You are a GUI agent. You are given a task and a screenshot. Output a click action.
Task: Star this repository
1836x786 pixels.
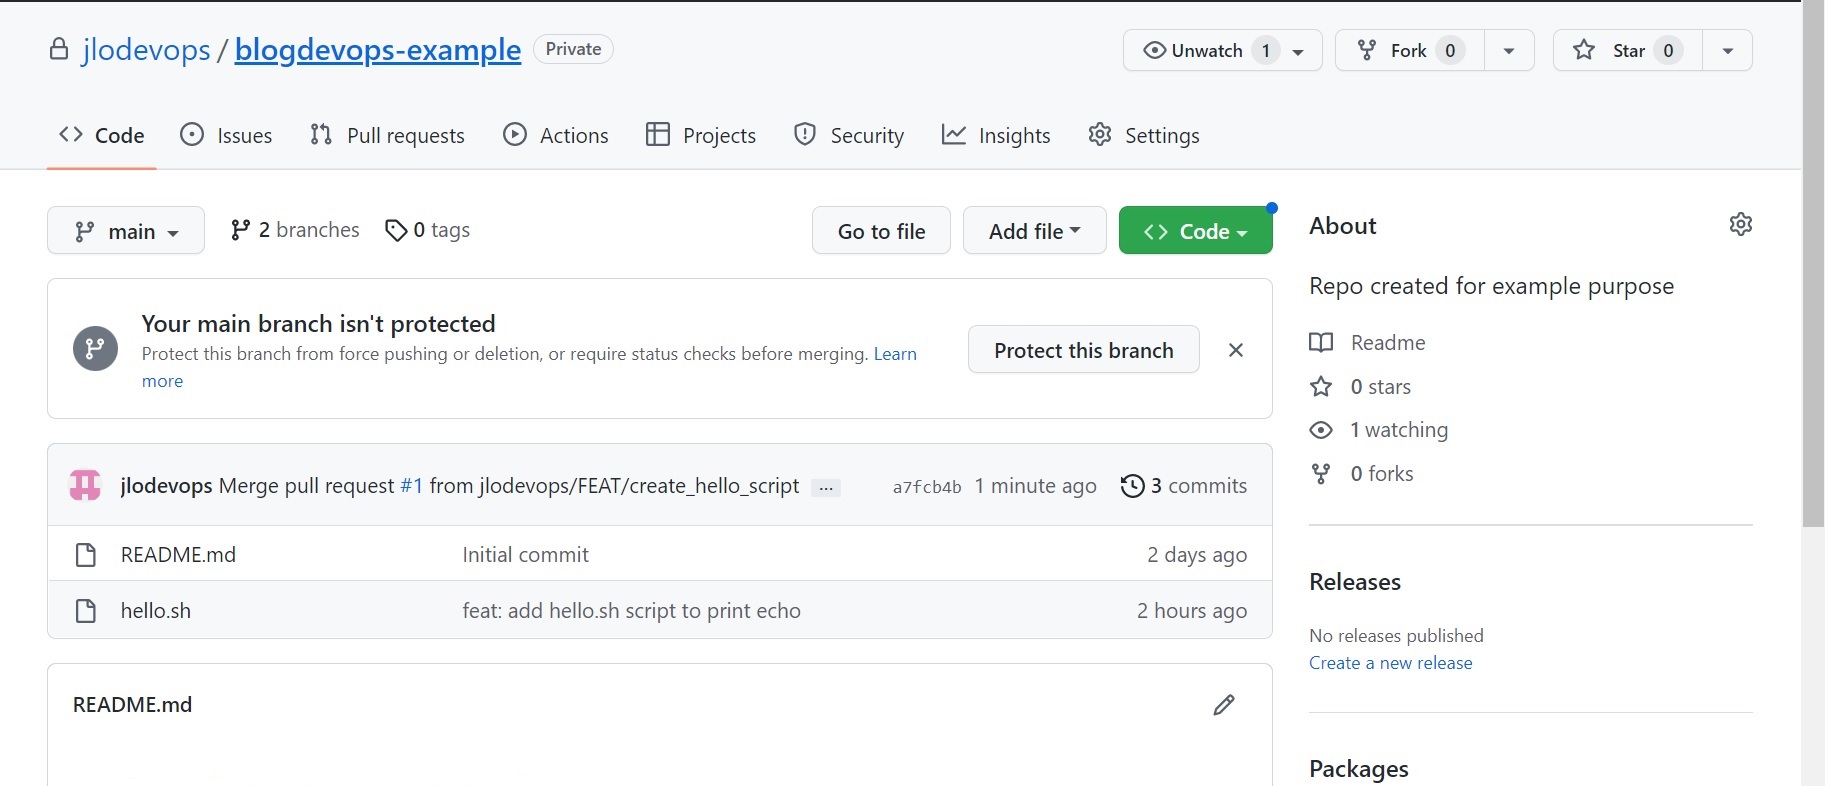pos(1627,50)
